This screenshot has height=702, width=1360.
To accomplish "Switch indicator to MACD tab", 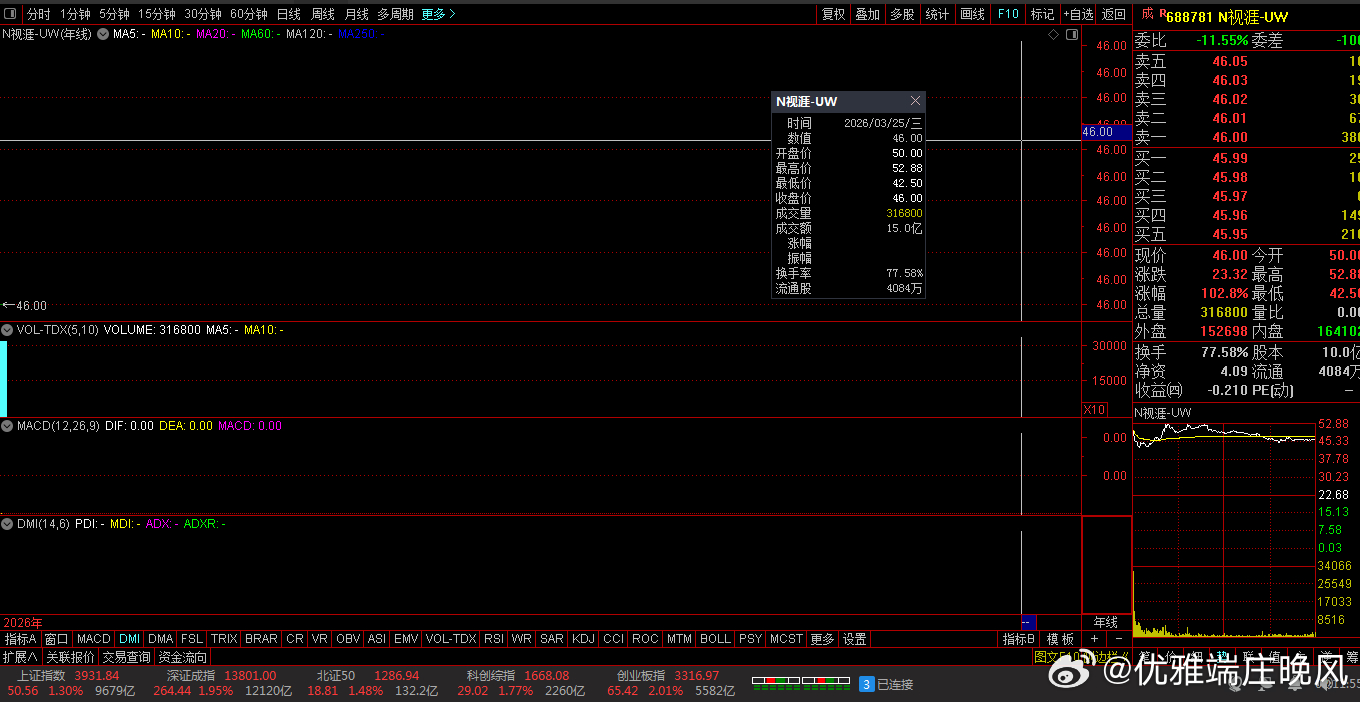I will click(94, 639).
